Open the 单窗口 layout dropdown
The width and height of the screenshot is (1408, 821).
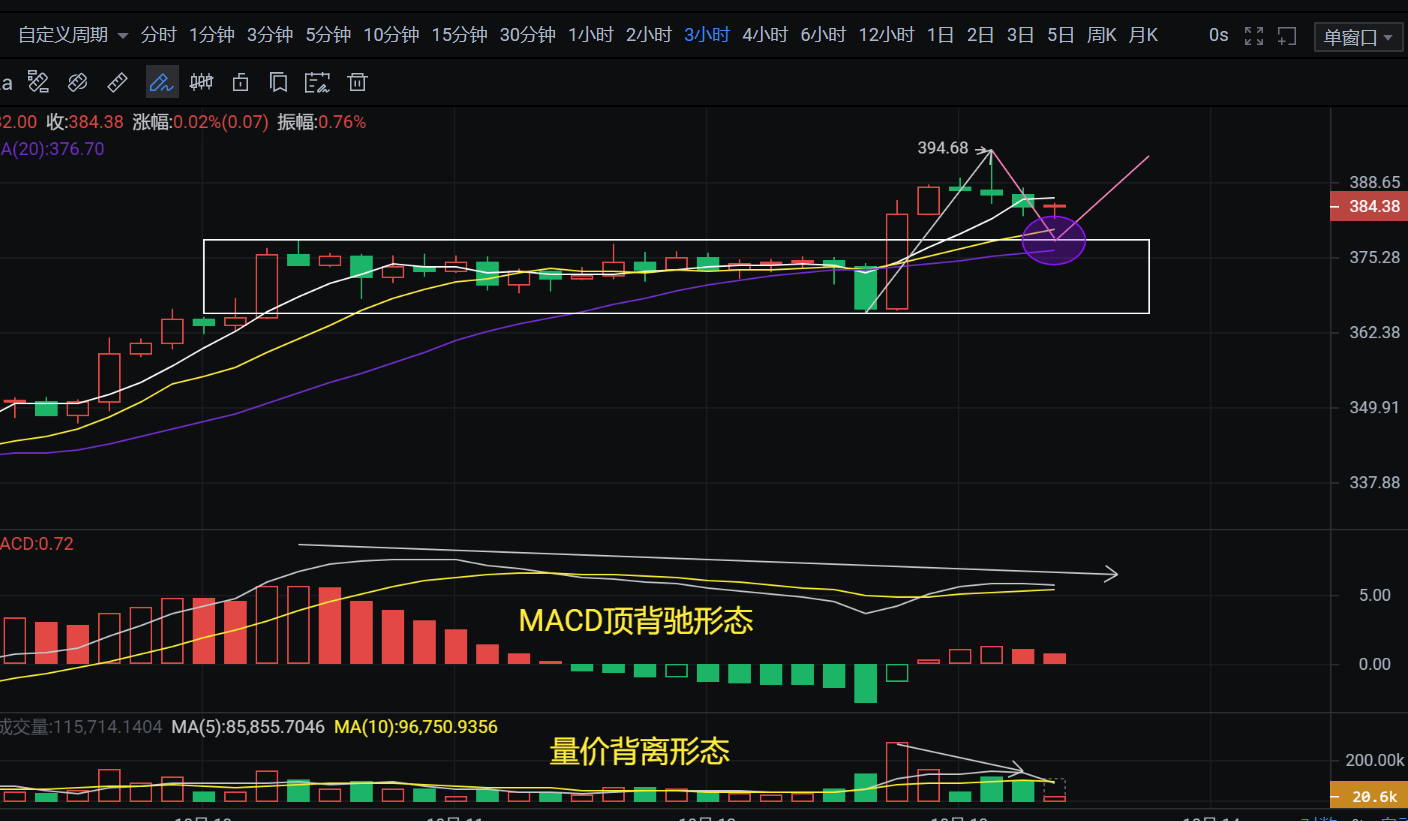point(1359,37)
